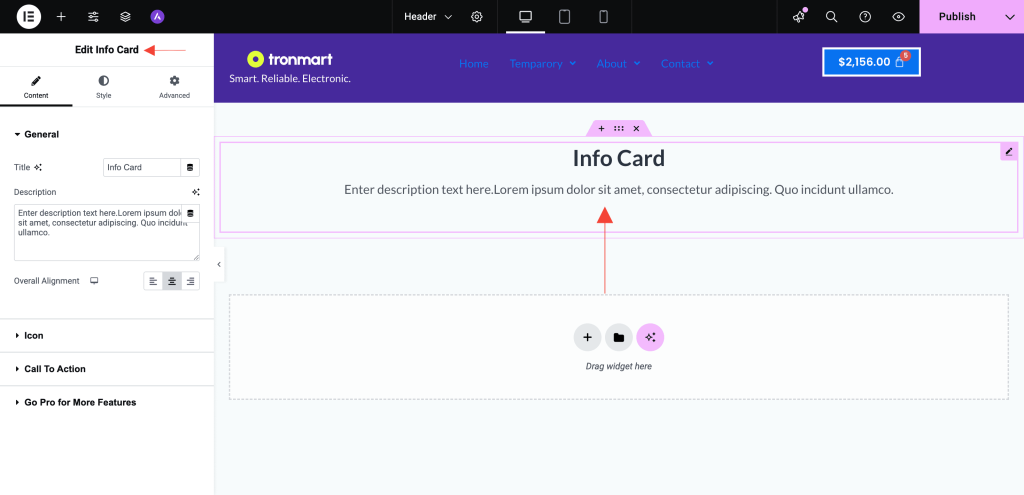Screen dimensions: 1024x495
Task: Switch to mobile responsive view
Action: coord(603,17)
